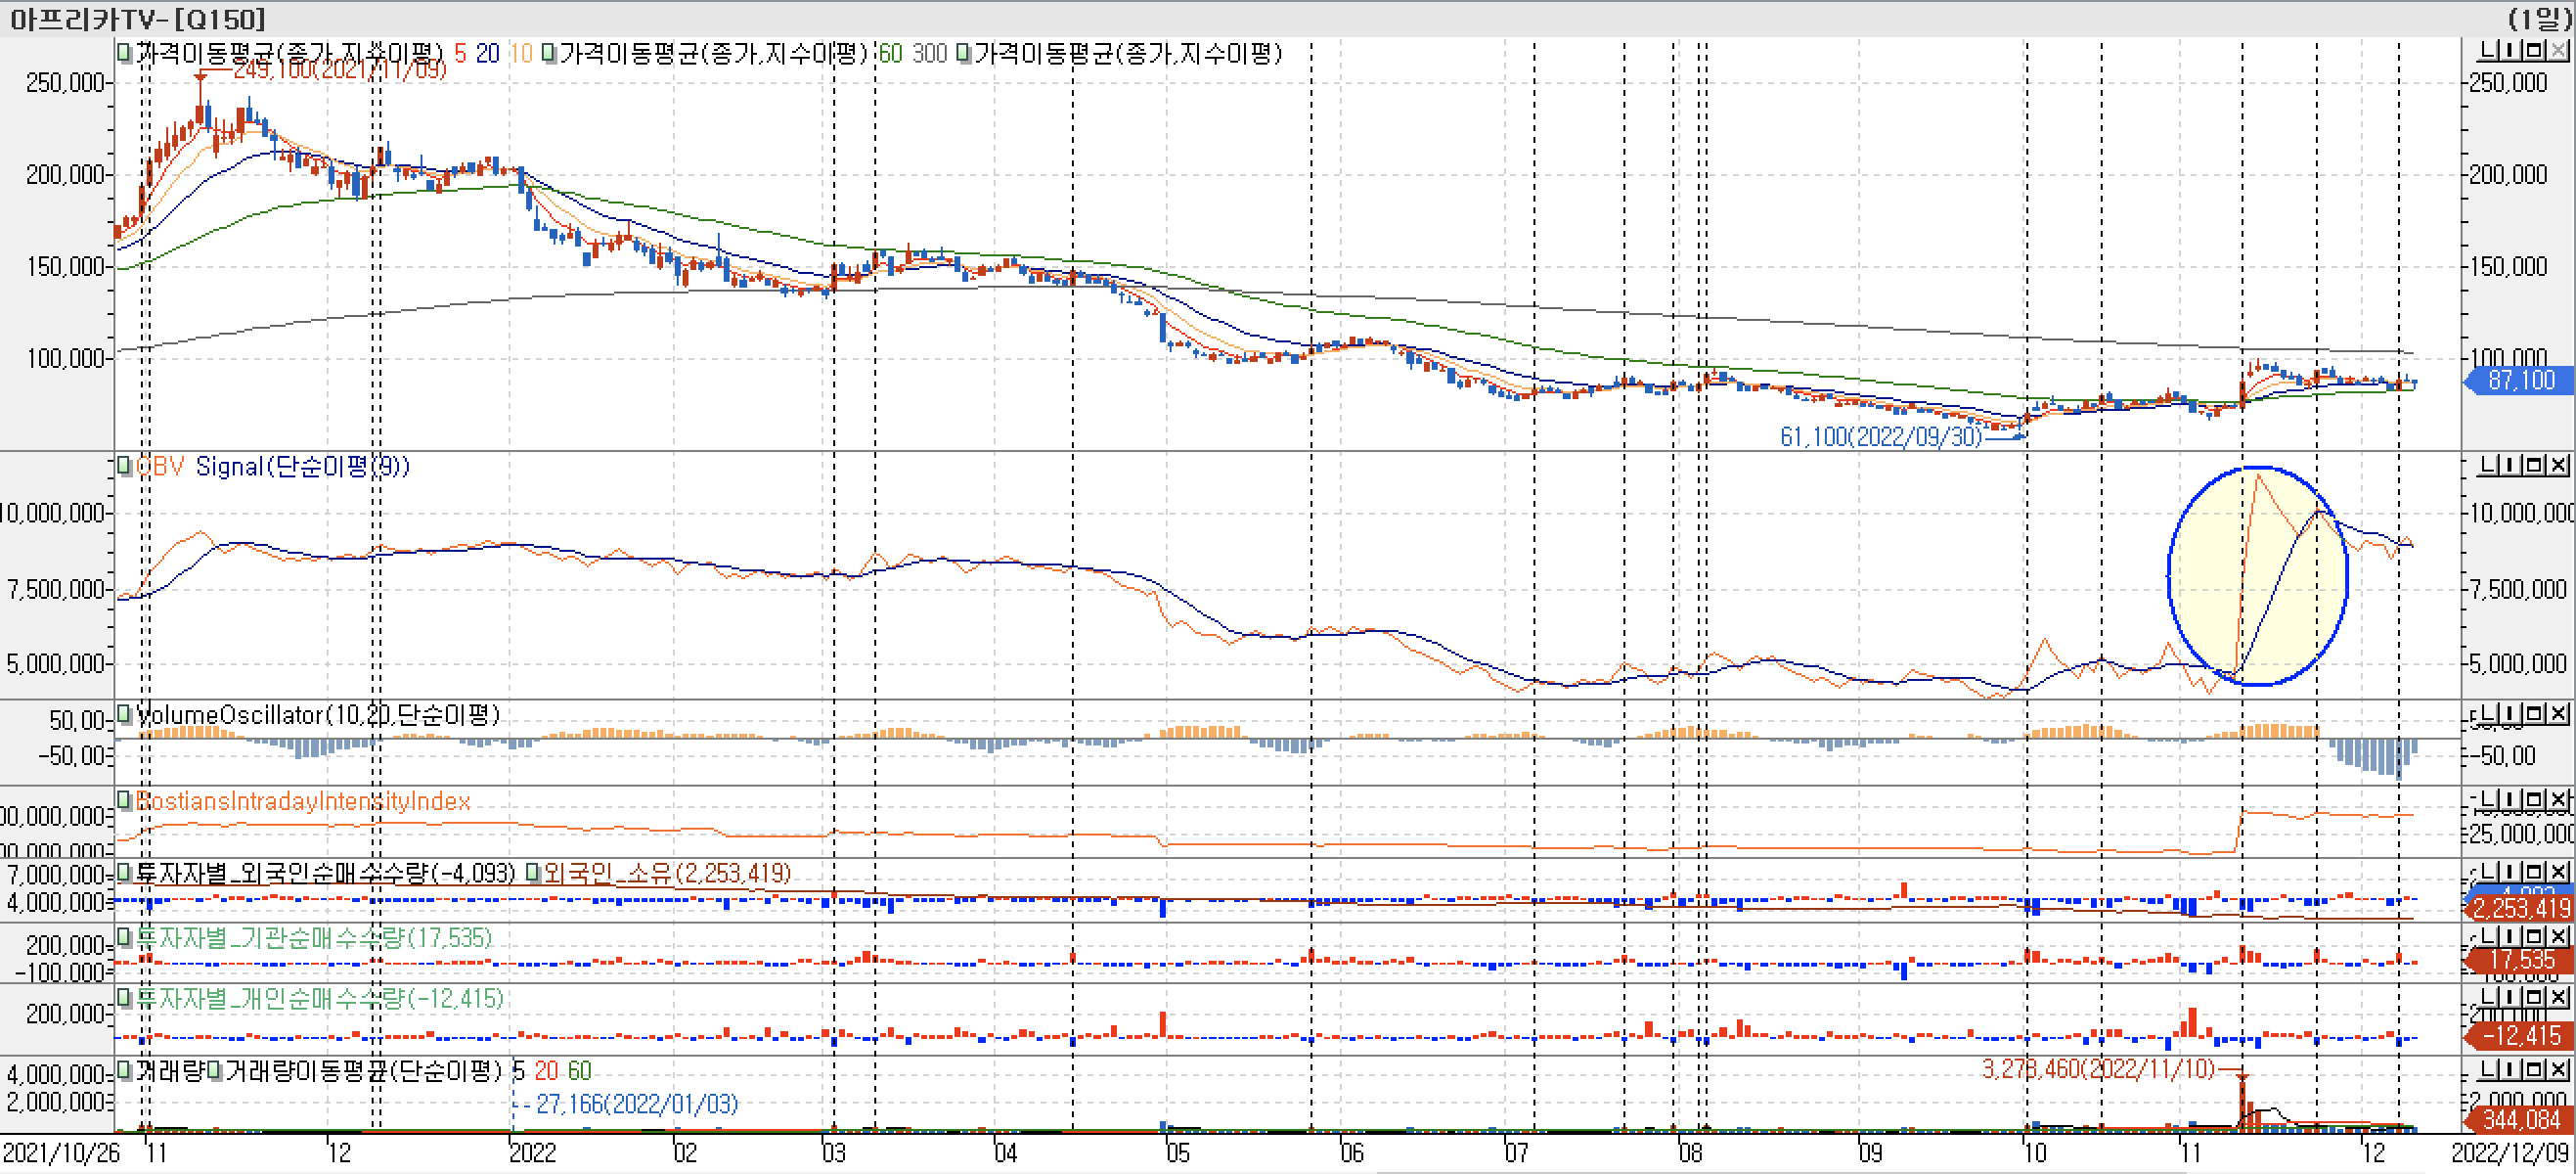The width and height of the screenshot is (2576, 1174).
Task: Click the BostiansIntradayIntensityIndex indicator label
Action: coord(302,801)
